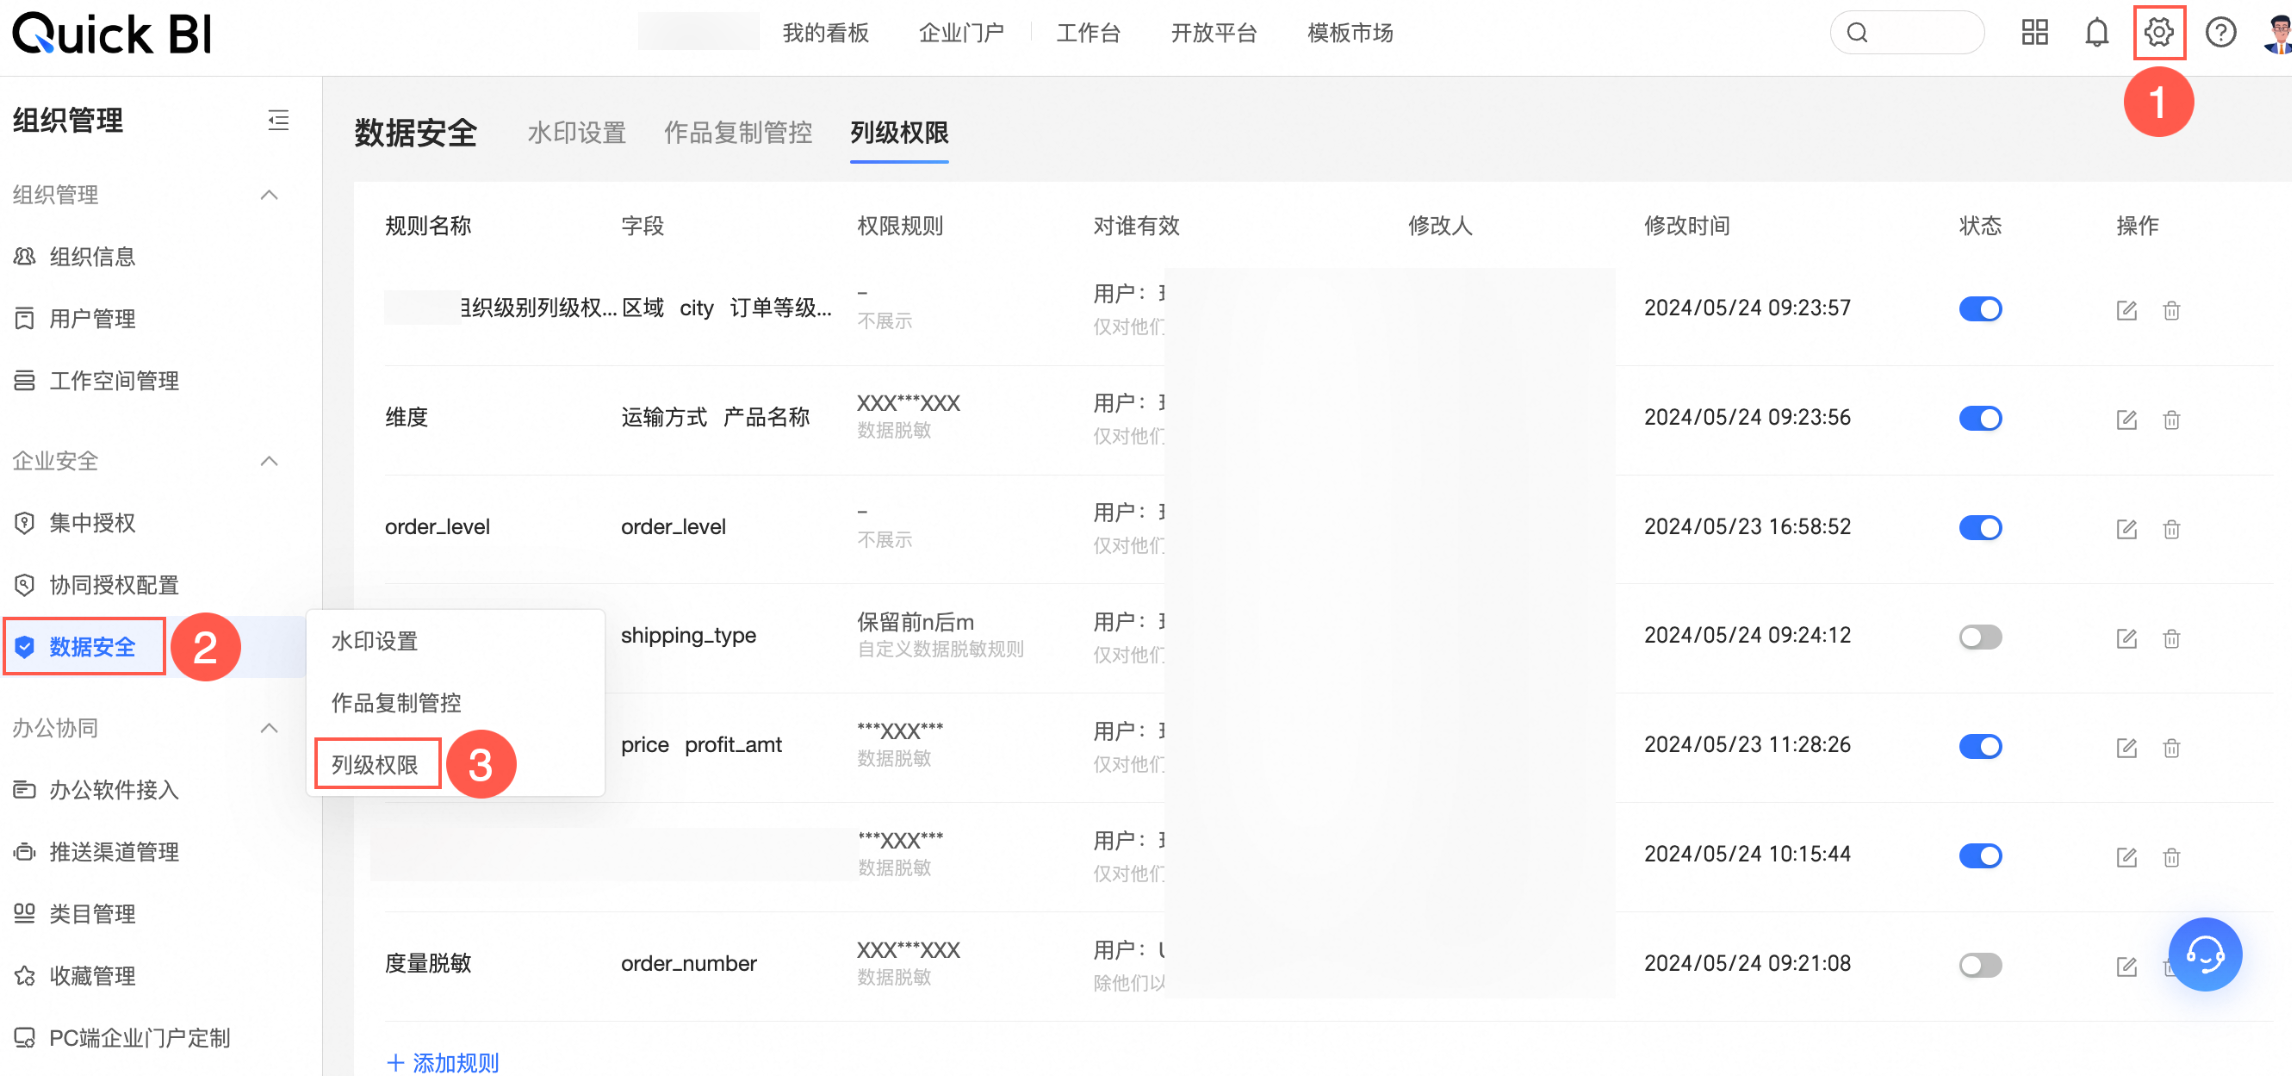This screenshot has height=1076, width=2292.
Task: Open 收藏管理 in the sidebar
Action: coord(92,976)
